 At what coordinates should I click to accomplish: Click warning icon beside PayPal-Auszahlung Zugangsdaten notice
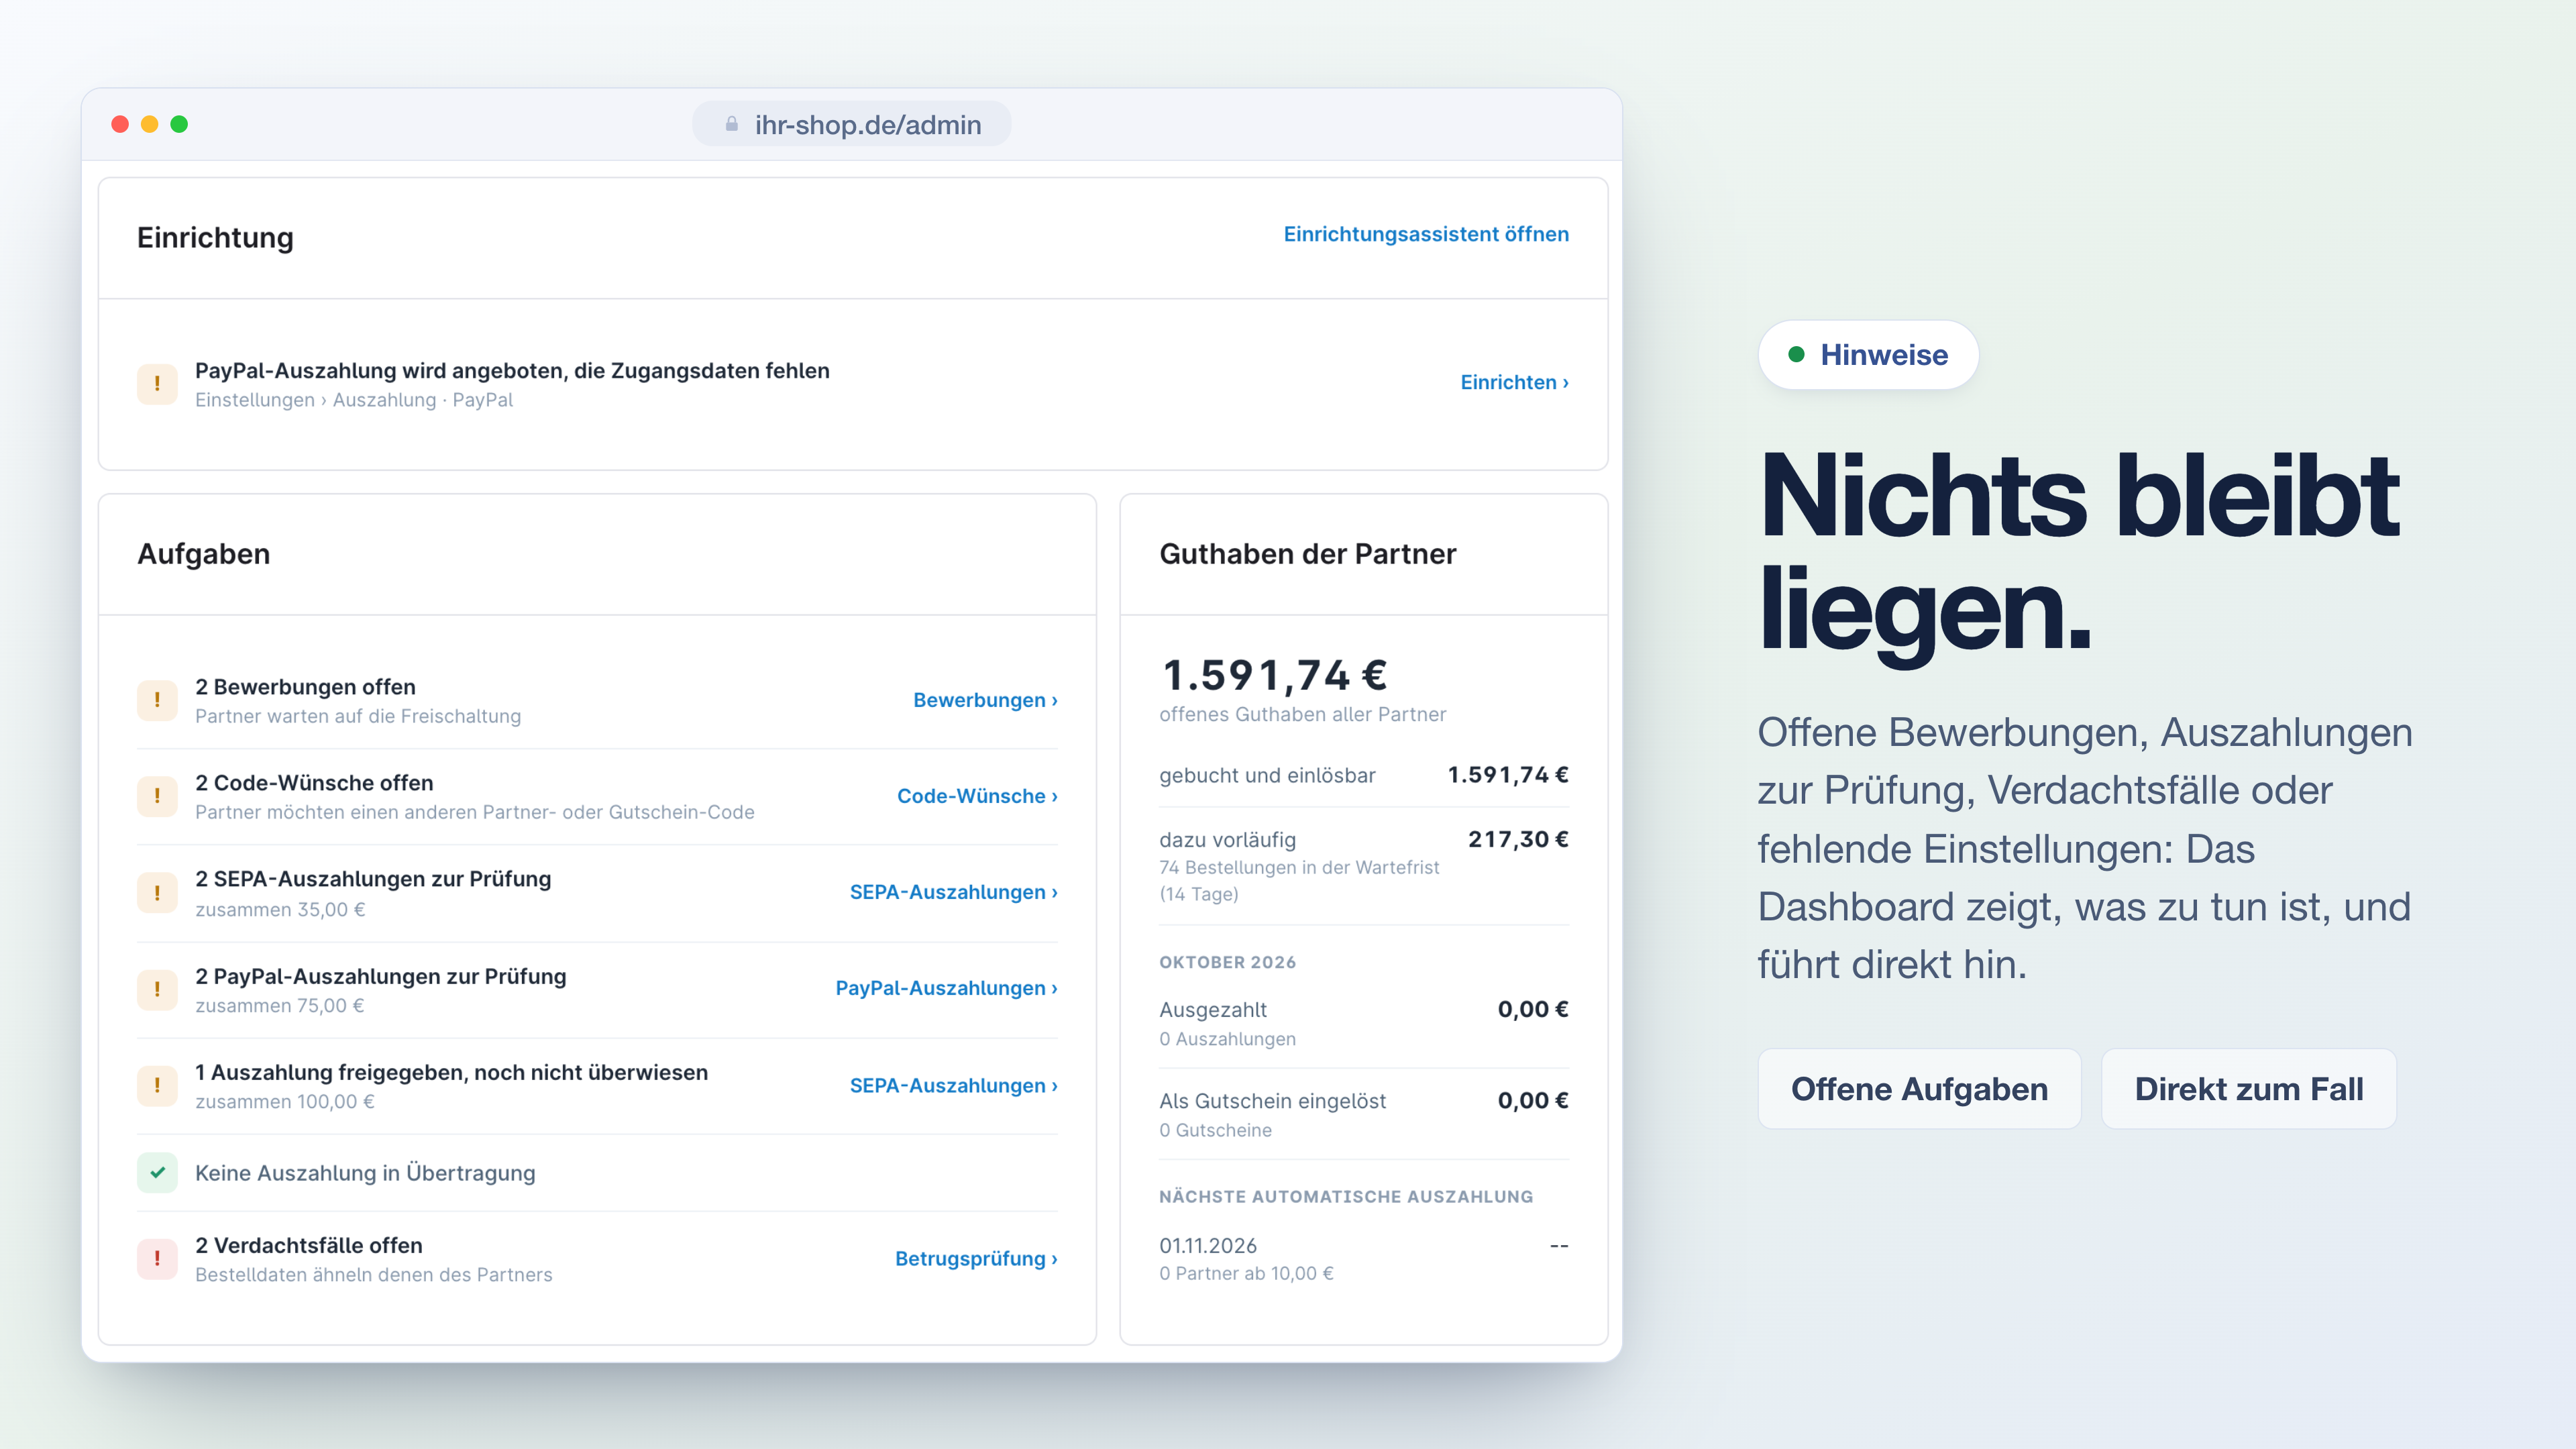pyautogui.click(x=157, y=384)
